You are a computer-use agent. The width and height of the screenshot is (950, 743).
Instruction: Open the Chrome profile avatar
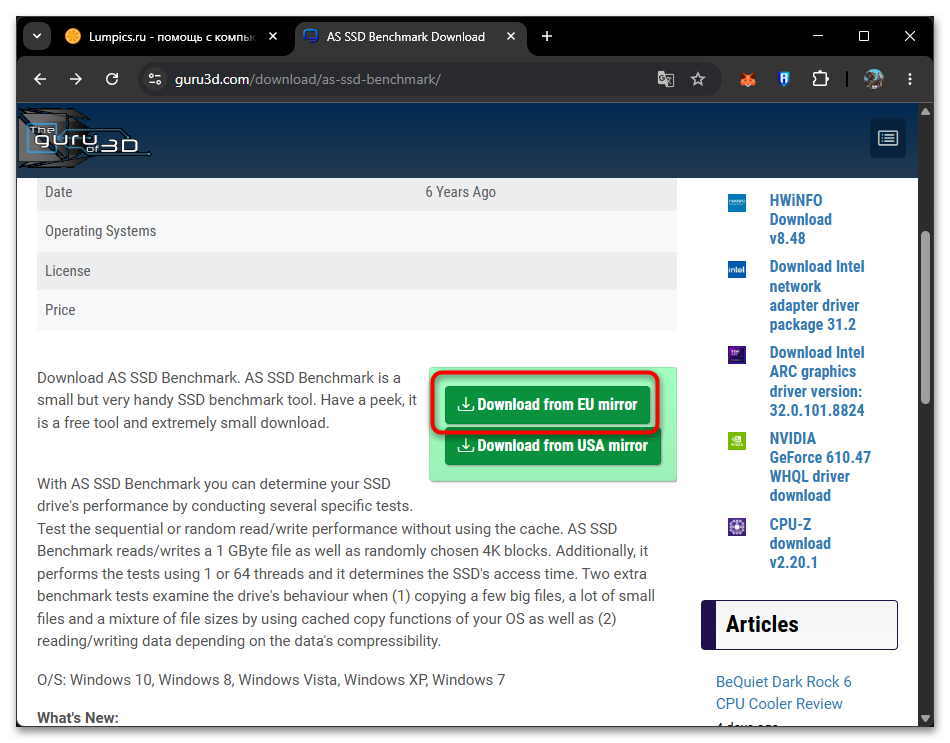point(874,79)
